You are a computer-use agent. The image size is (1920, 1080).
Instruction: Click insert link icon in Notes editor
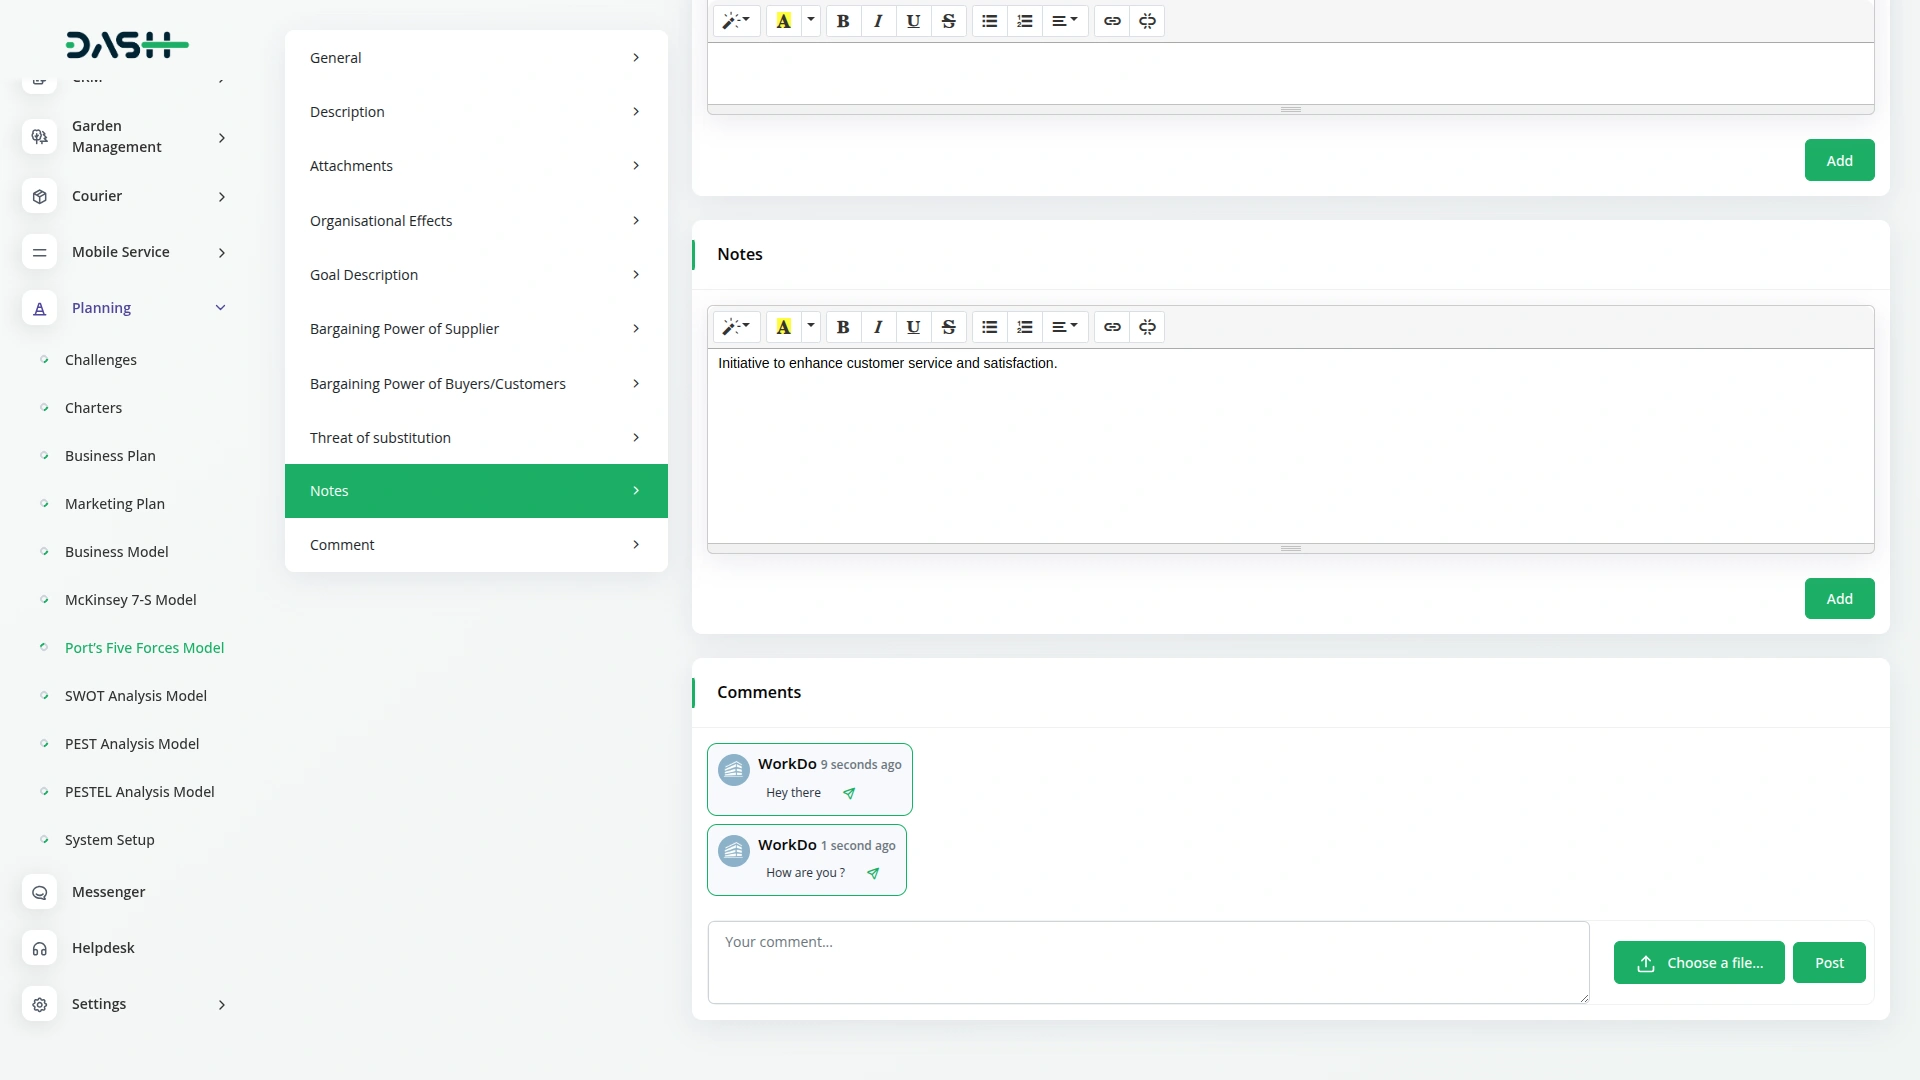[1112, 327]
